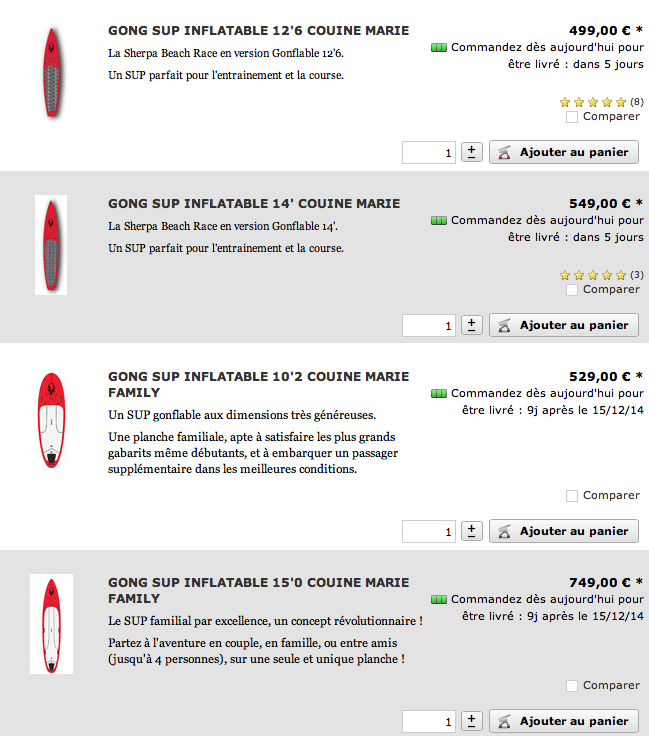This screenshot has height=736, width=649.
Task: Open the 14' Couine Marie board thumbnail
Action: point(51,245)
